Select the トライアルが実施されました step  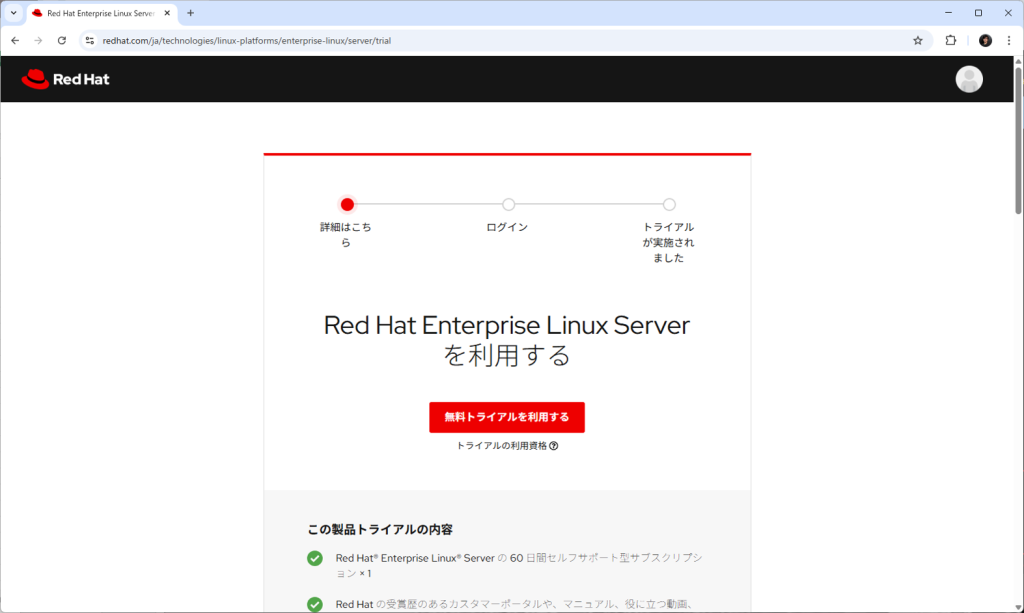tap(669, 205)
